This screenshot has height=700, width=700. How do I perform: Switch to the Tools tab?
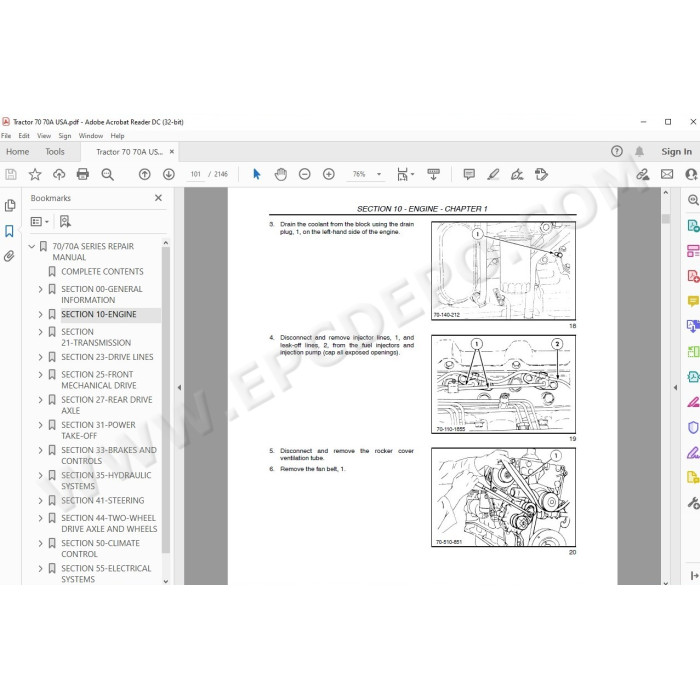click(x=55, y=152)
